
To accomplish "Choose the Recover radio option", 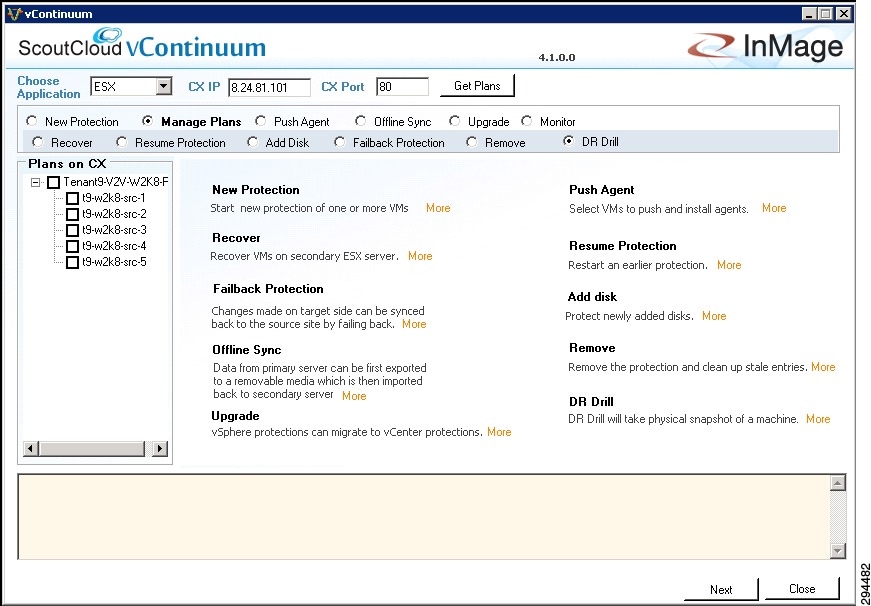I will tap(37, 142).
